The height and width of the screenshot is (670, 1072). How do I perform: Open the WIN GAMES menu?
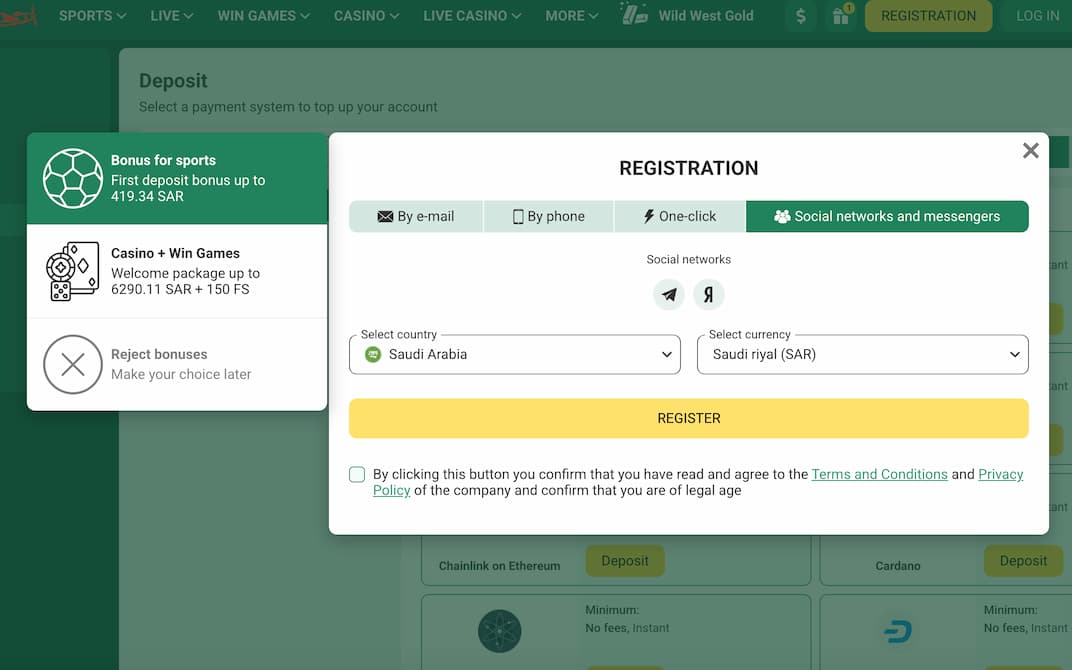pyautogui.click(x=263, y=16)
